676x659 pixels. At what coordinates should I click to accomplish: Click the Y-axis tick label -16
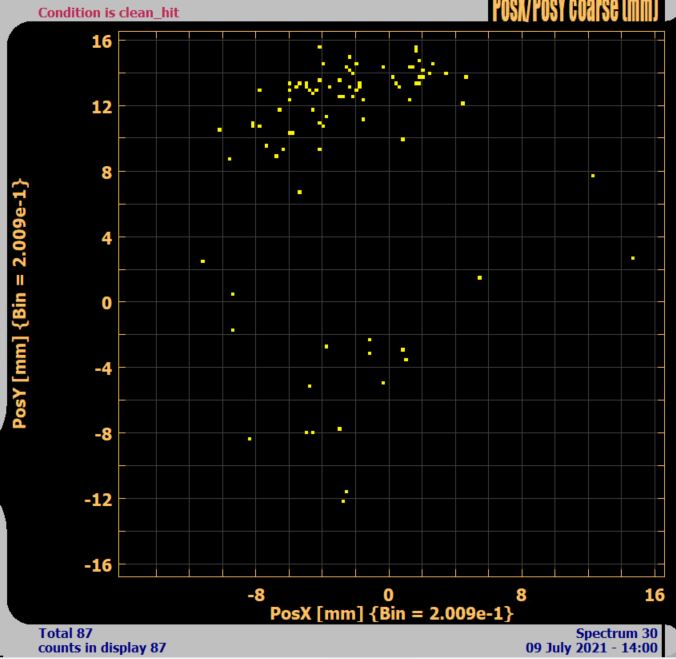99,565
